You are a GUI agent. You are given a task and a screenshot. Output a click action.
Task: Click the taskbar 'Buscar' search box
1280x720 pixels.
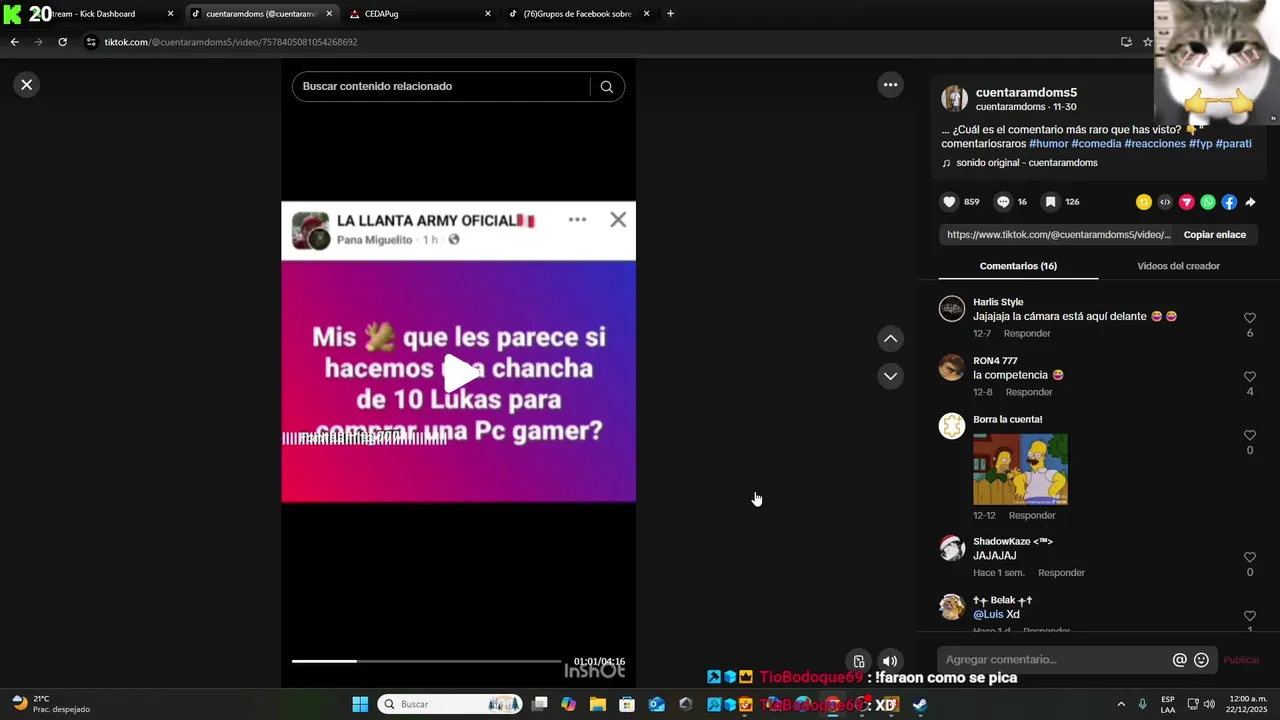pos(450,704)
